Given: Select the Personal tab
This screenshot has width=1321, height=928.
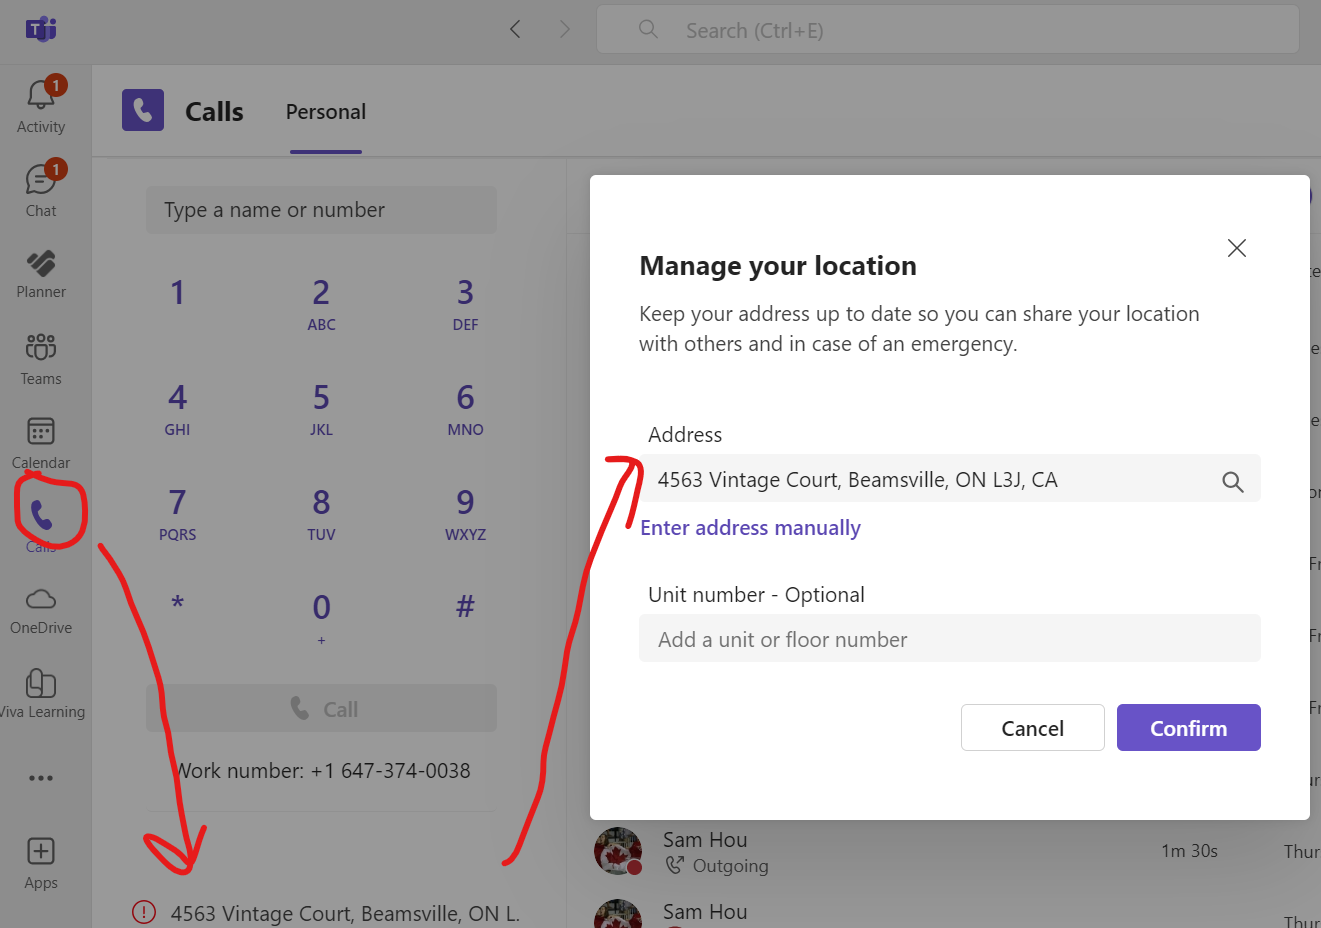Looking at the screenshot, I should [x=326, y=112].
